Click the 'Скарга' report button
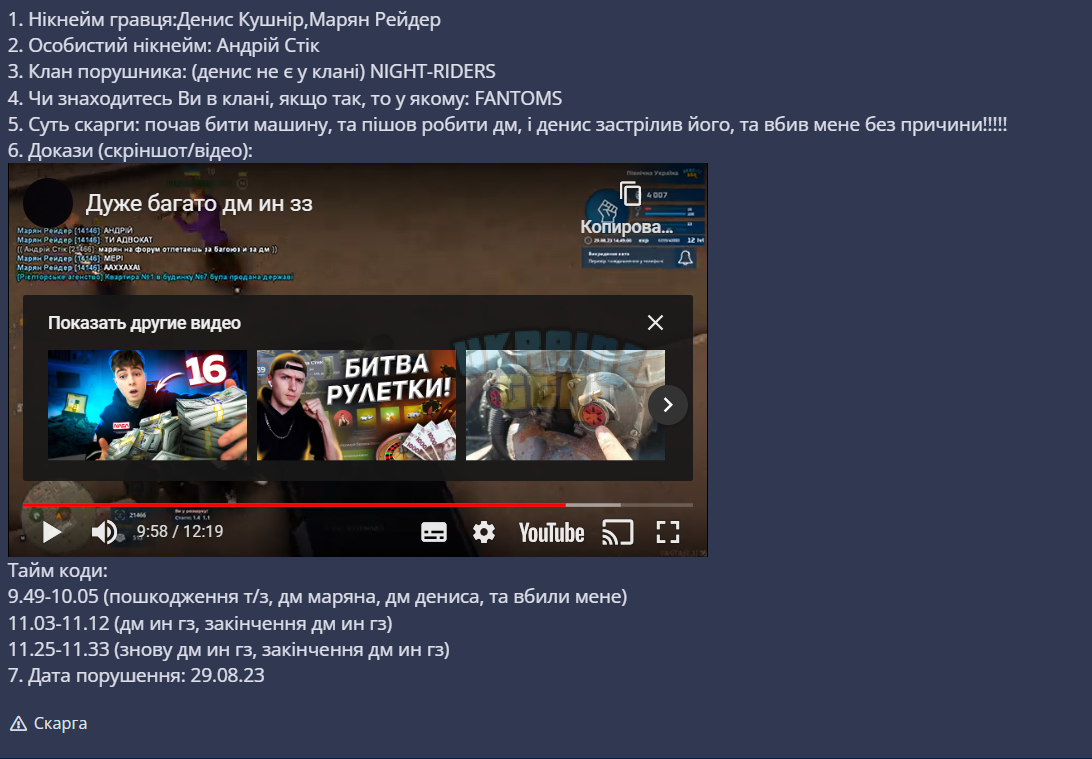The height and width of the screenshot is (759, 1092). [49, 723]
